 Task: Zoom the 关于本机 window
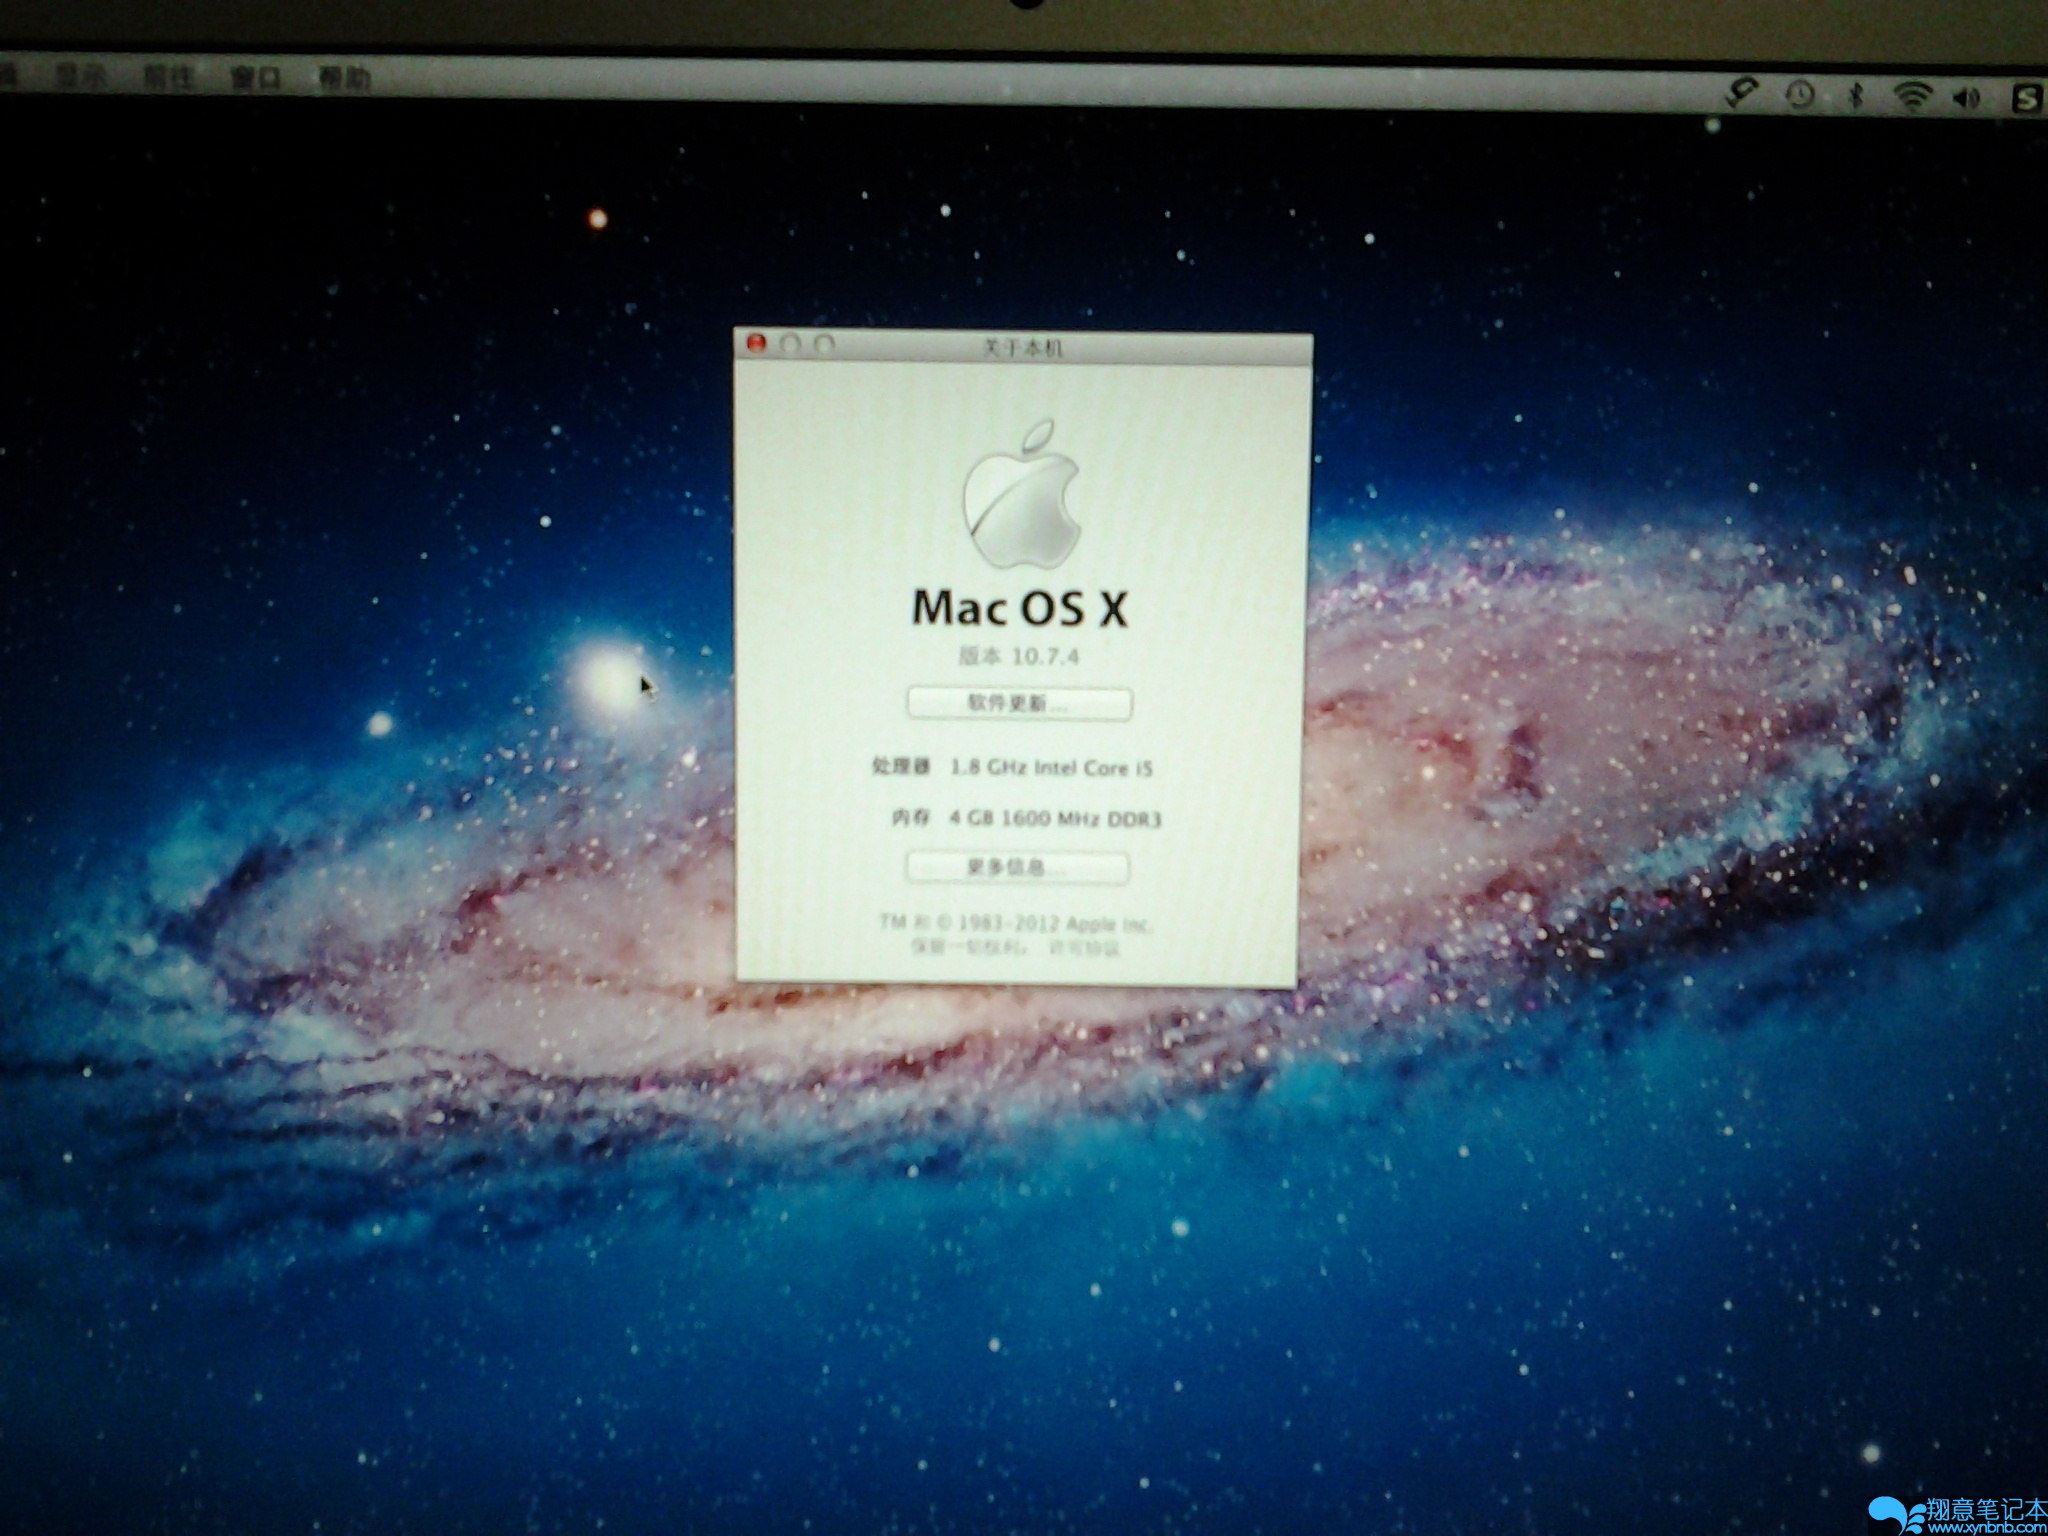coord(824,344)
